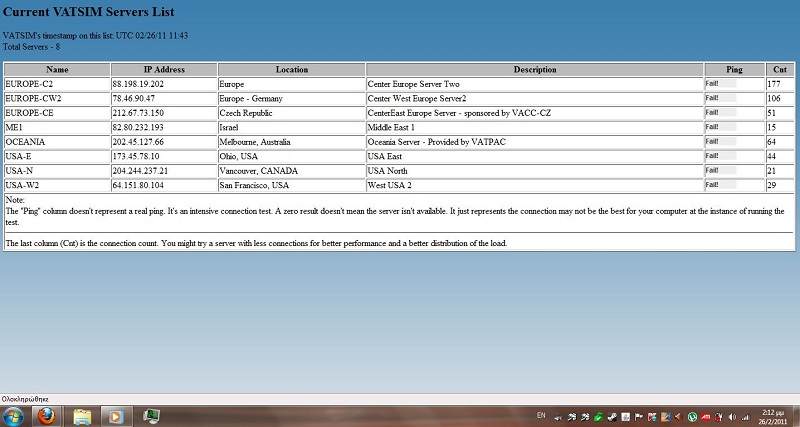This screenshot has height=427, width=800.
Task: Click the red arrow tray icon
Action: 678,417
